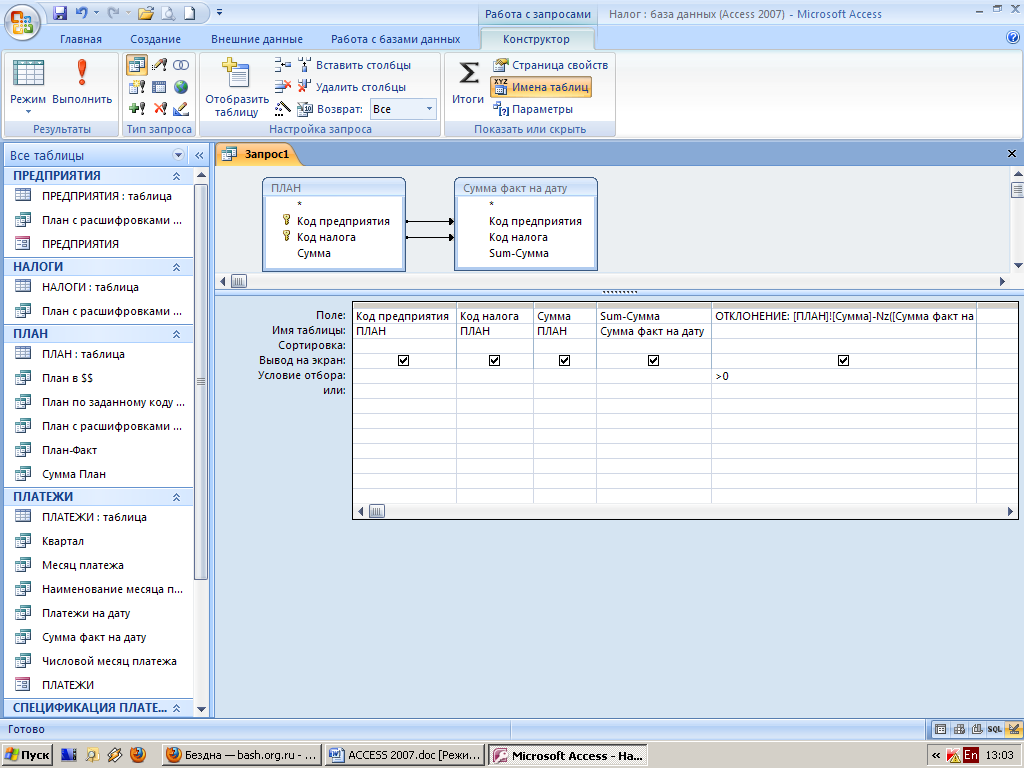Close Запрос1 query window
The height and width of the screenshot is (768, 1024).
[1012, 153]
